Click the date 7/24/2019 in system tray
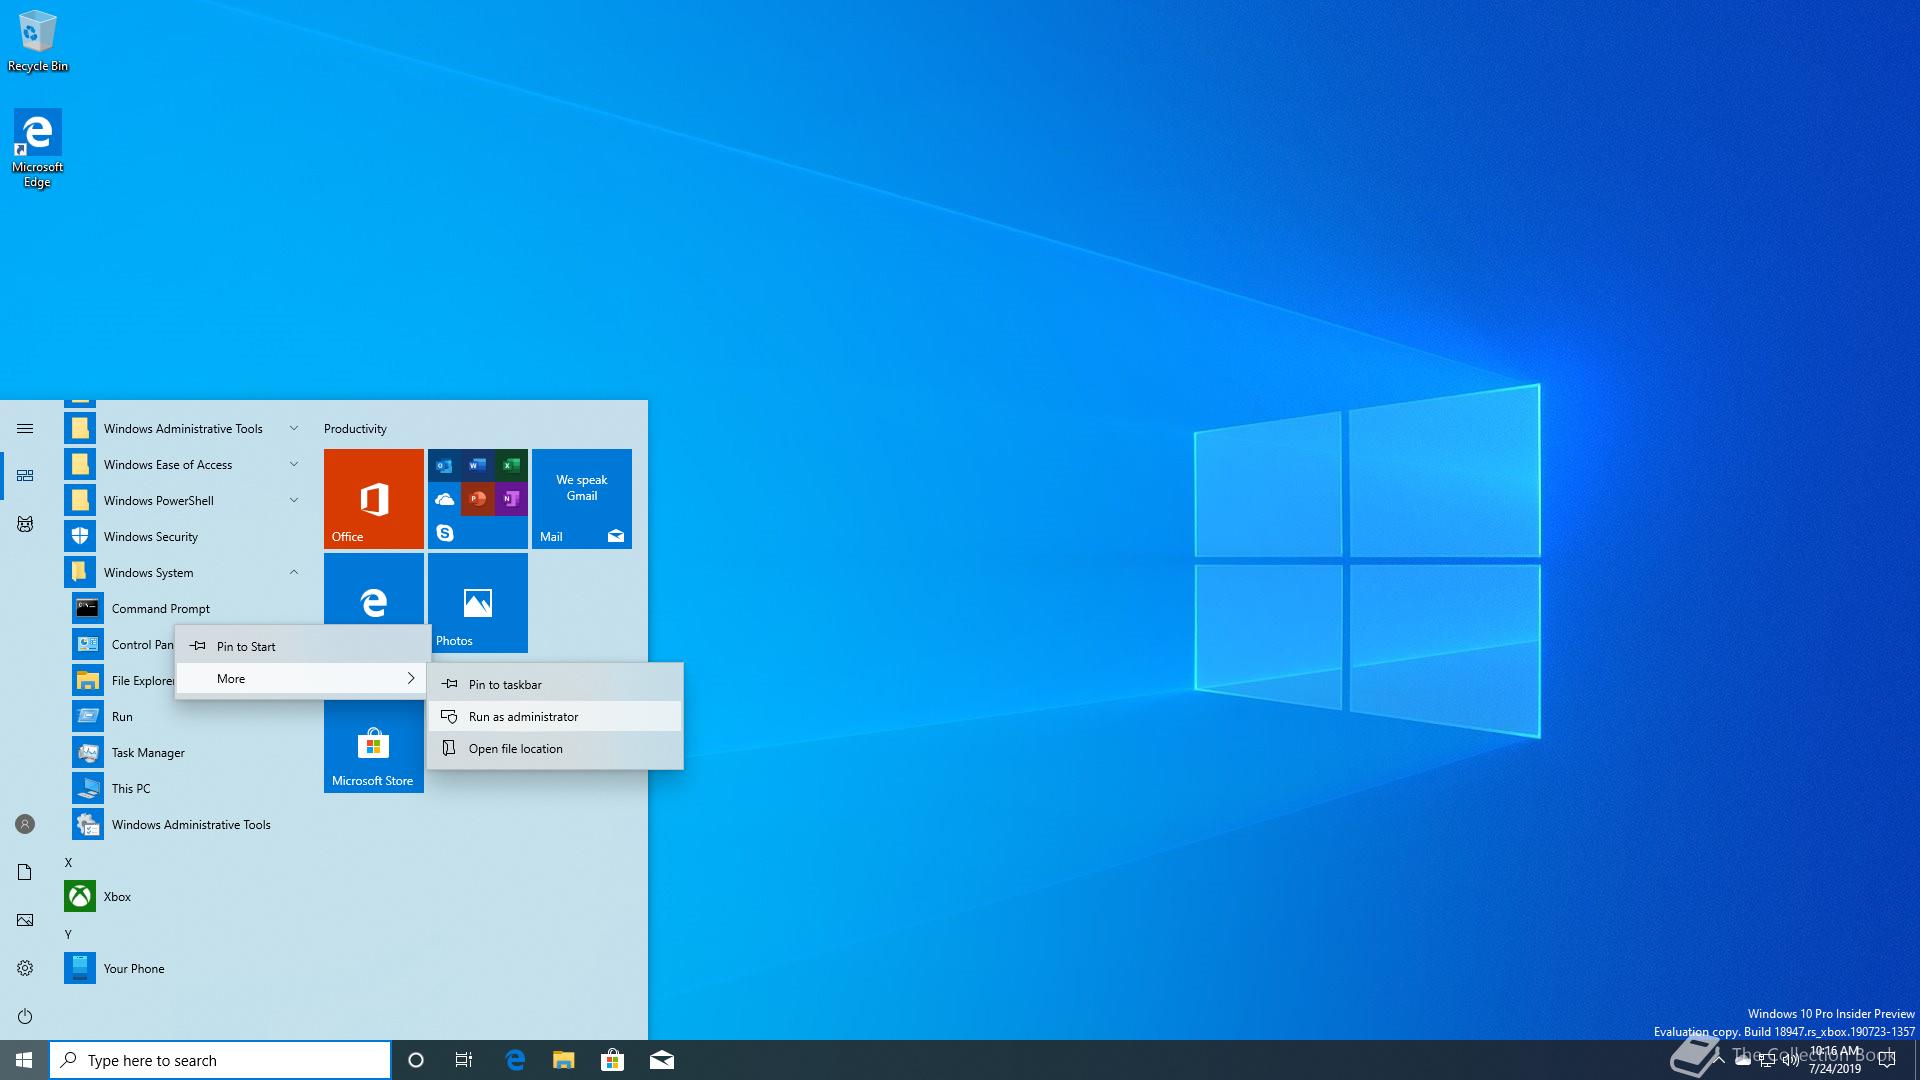Viewport: 1920px width, 1080px height. 1835,1068
